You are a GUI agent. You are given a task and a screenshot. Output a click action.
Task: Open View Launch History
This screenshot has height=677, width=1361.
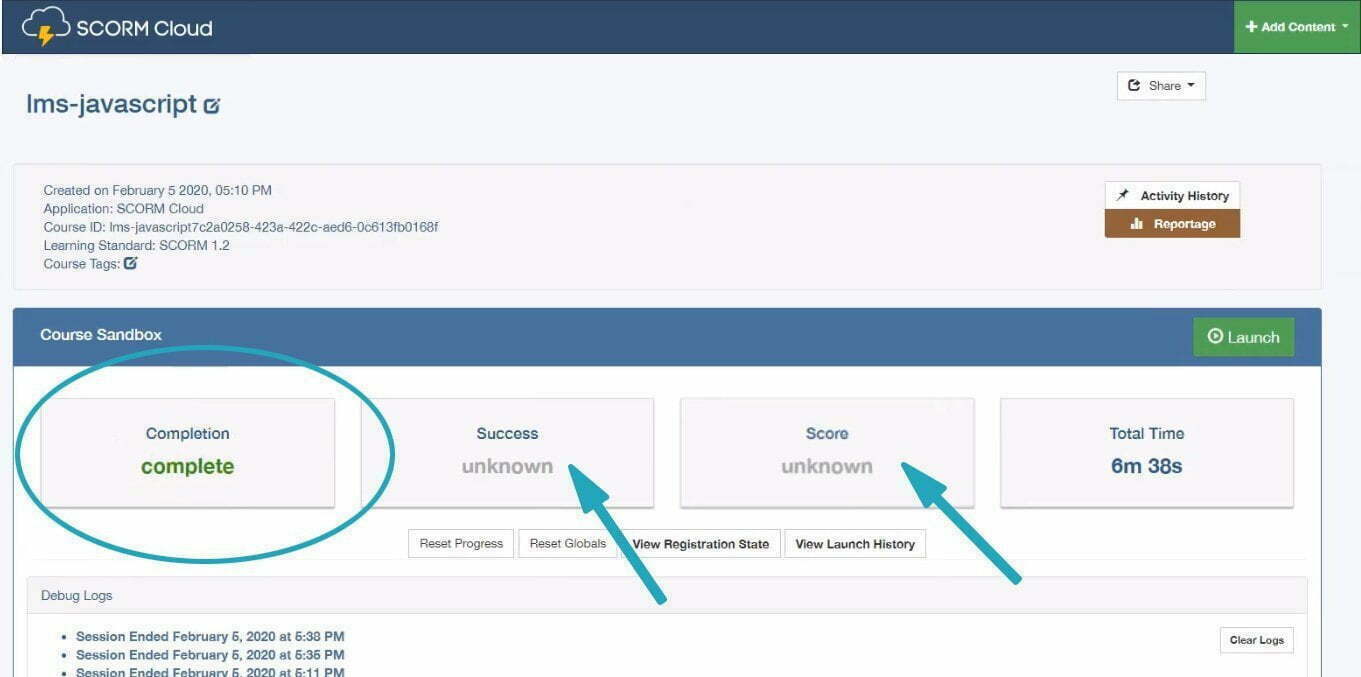click(855, 544)
